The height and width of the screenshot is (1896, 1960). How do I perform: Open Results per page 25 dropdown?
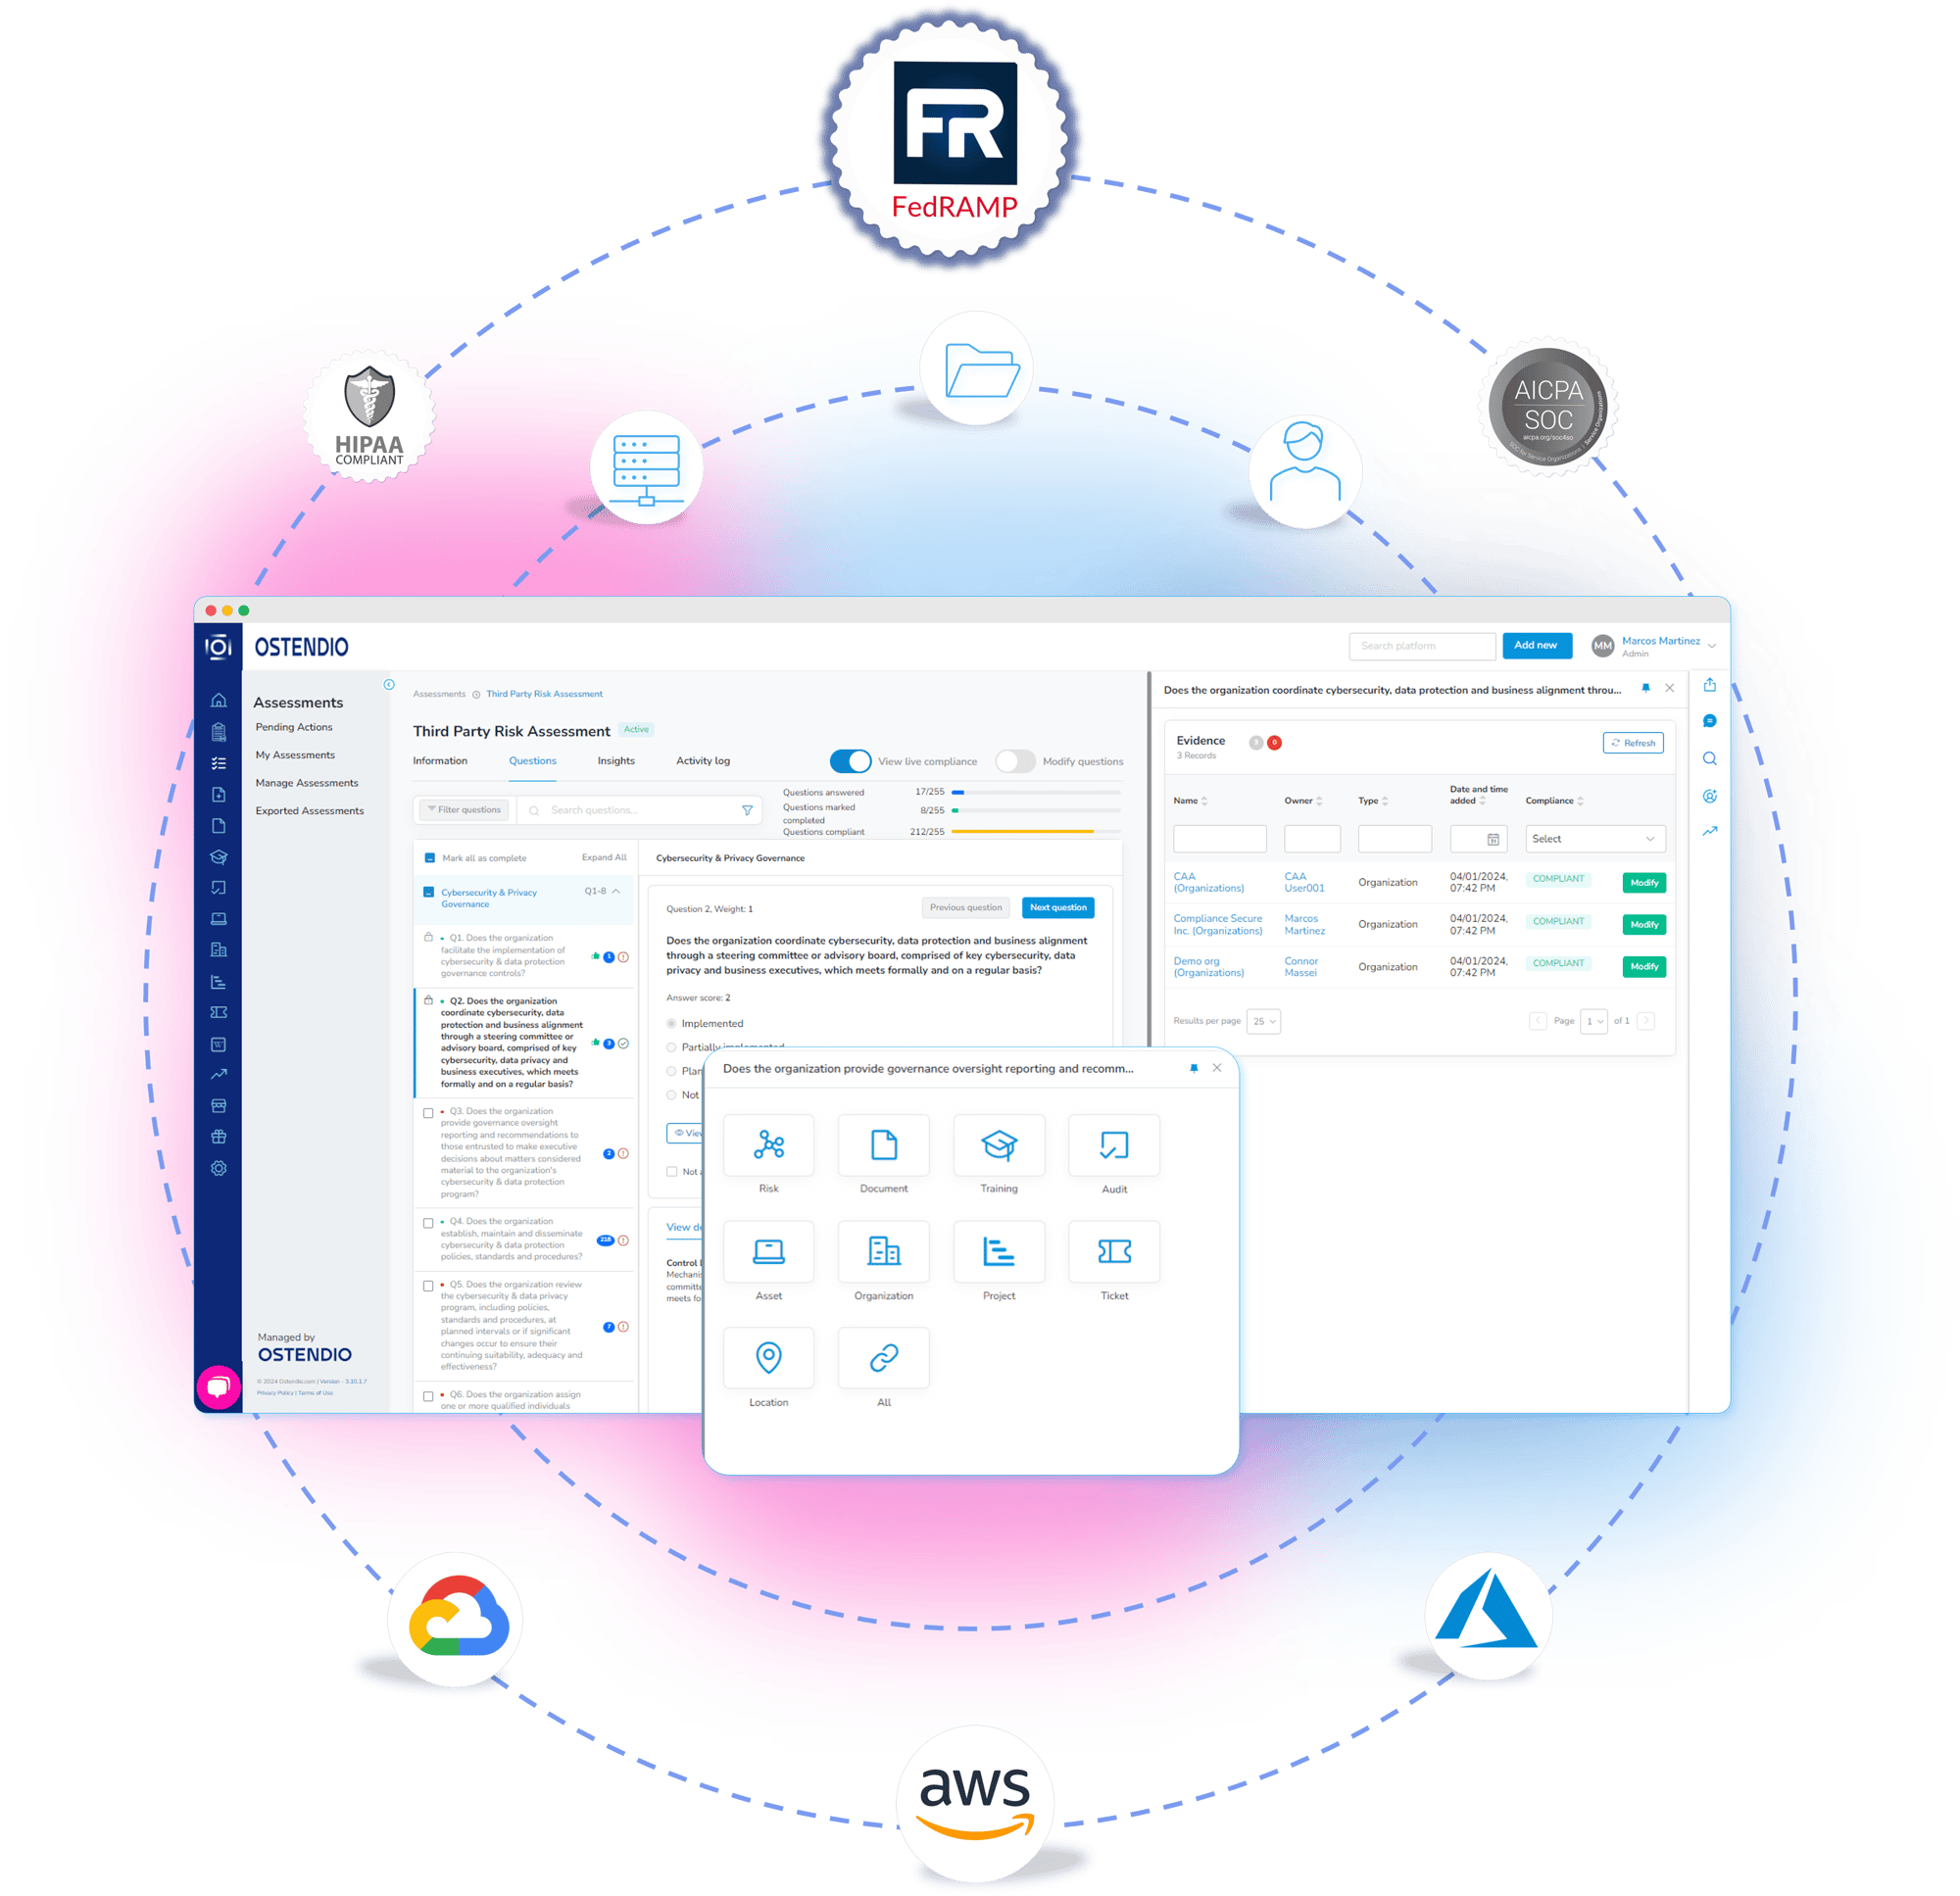click(1264, 1022)
